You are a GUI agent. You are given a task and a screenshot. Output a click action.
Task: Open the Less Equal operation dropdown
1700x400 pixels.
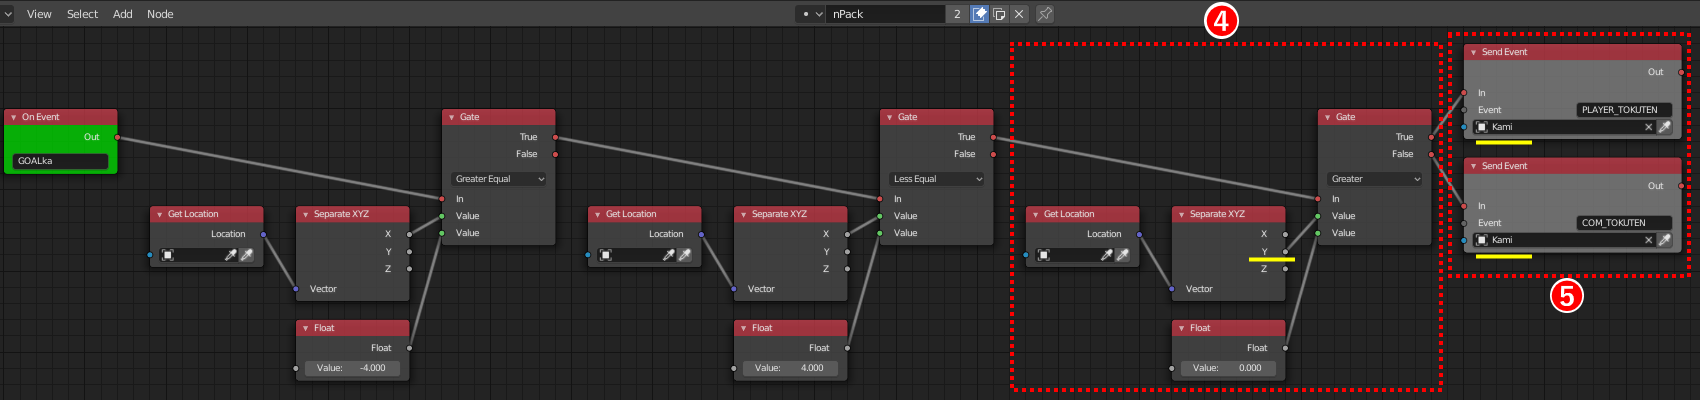(x=937, y=179)
